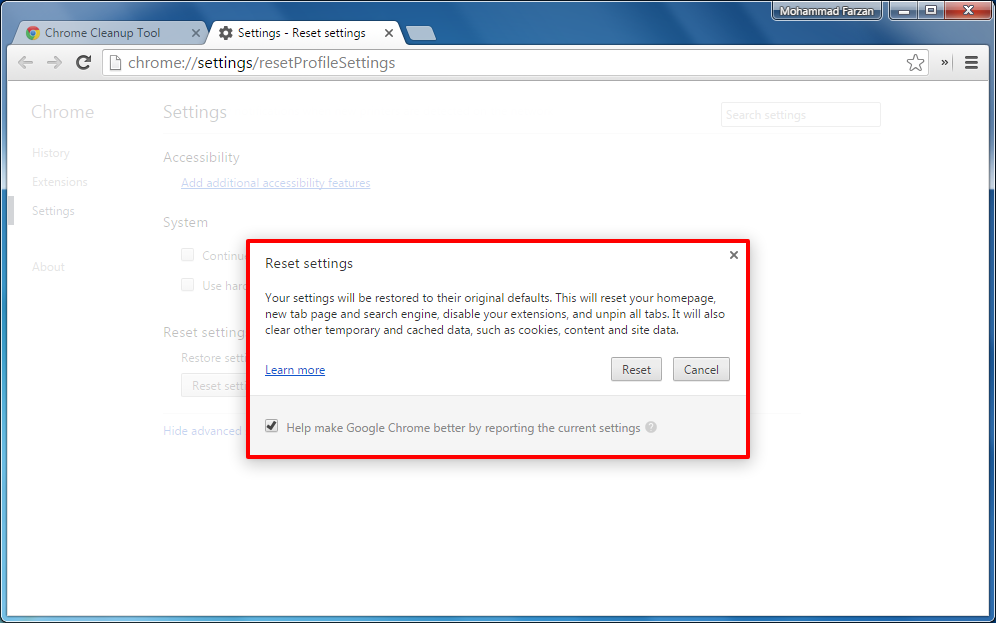The width and height of the screenshot is (996, 623).
Task: Select the Settings - Reset settings tab
Action: [307, 32]
